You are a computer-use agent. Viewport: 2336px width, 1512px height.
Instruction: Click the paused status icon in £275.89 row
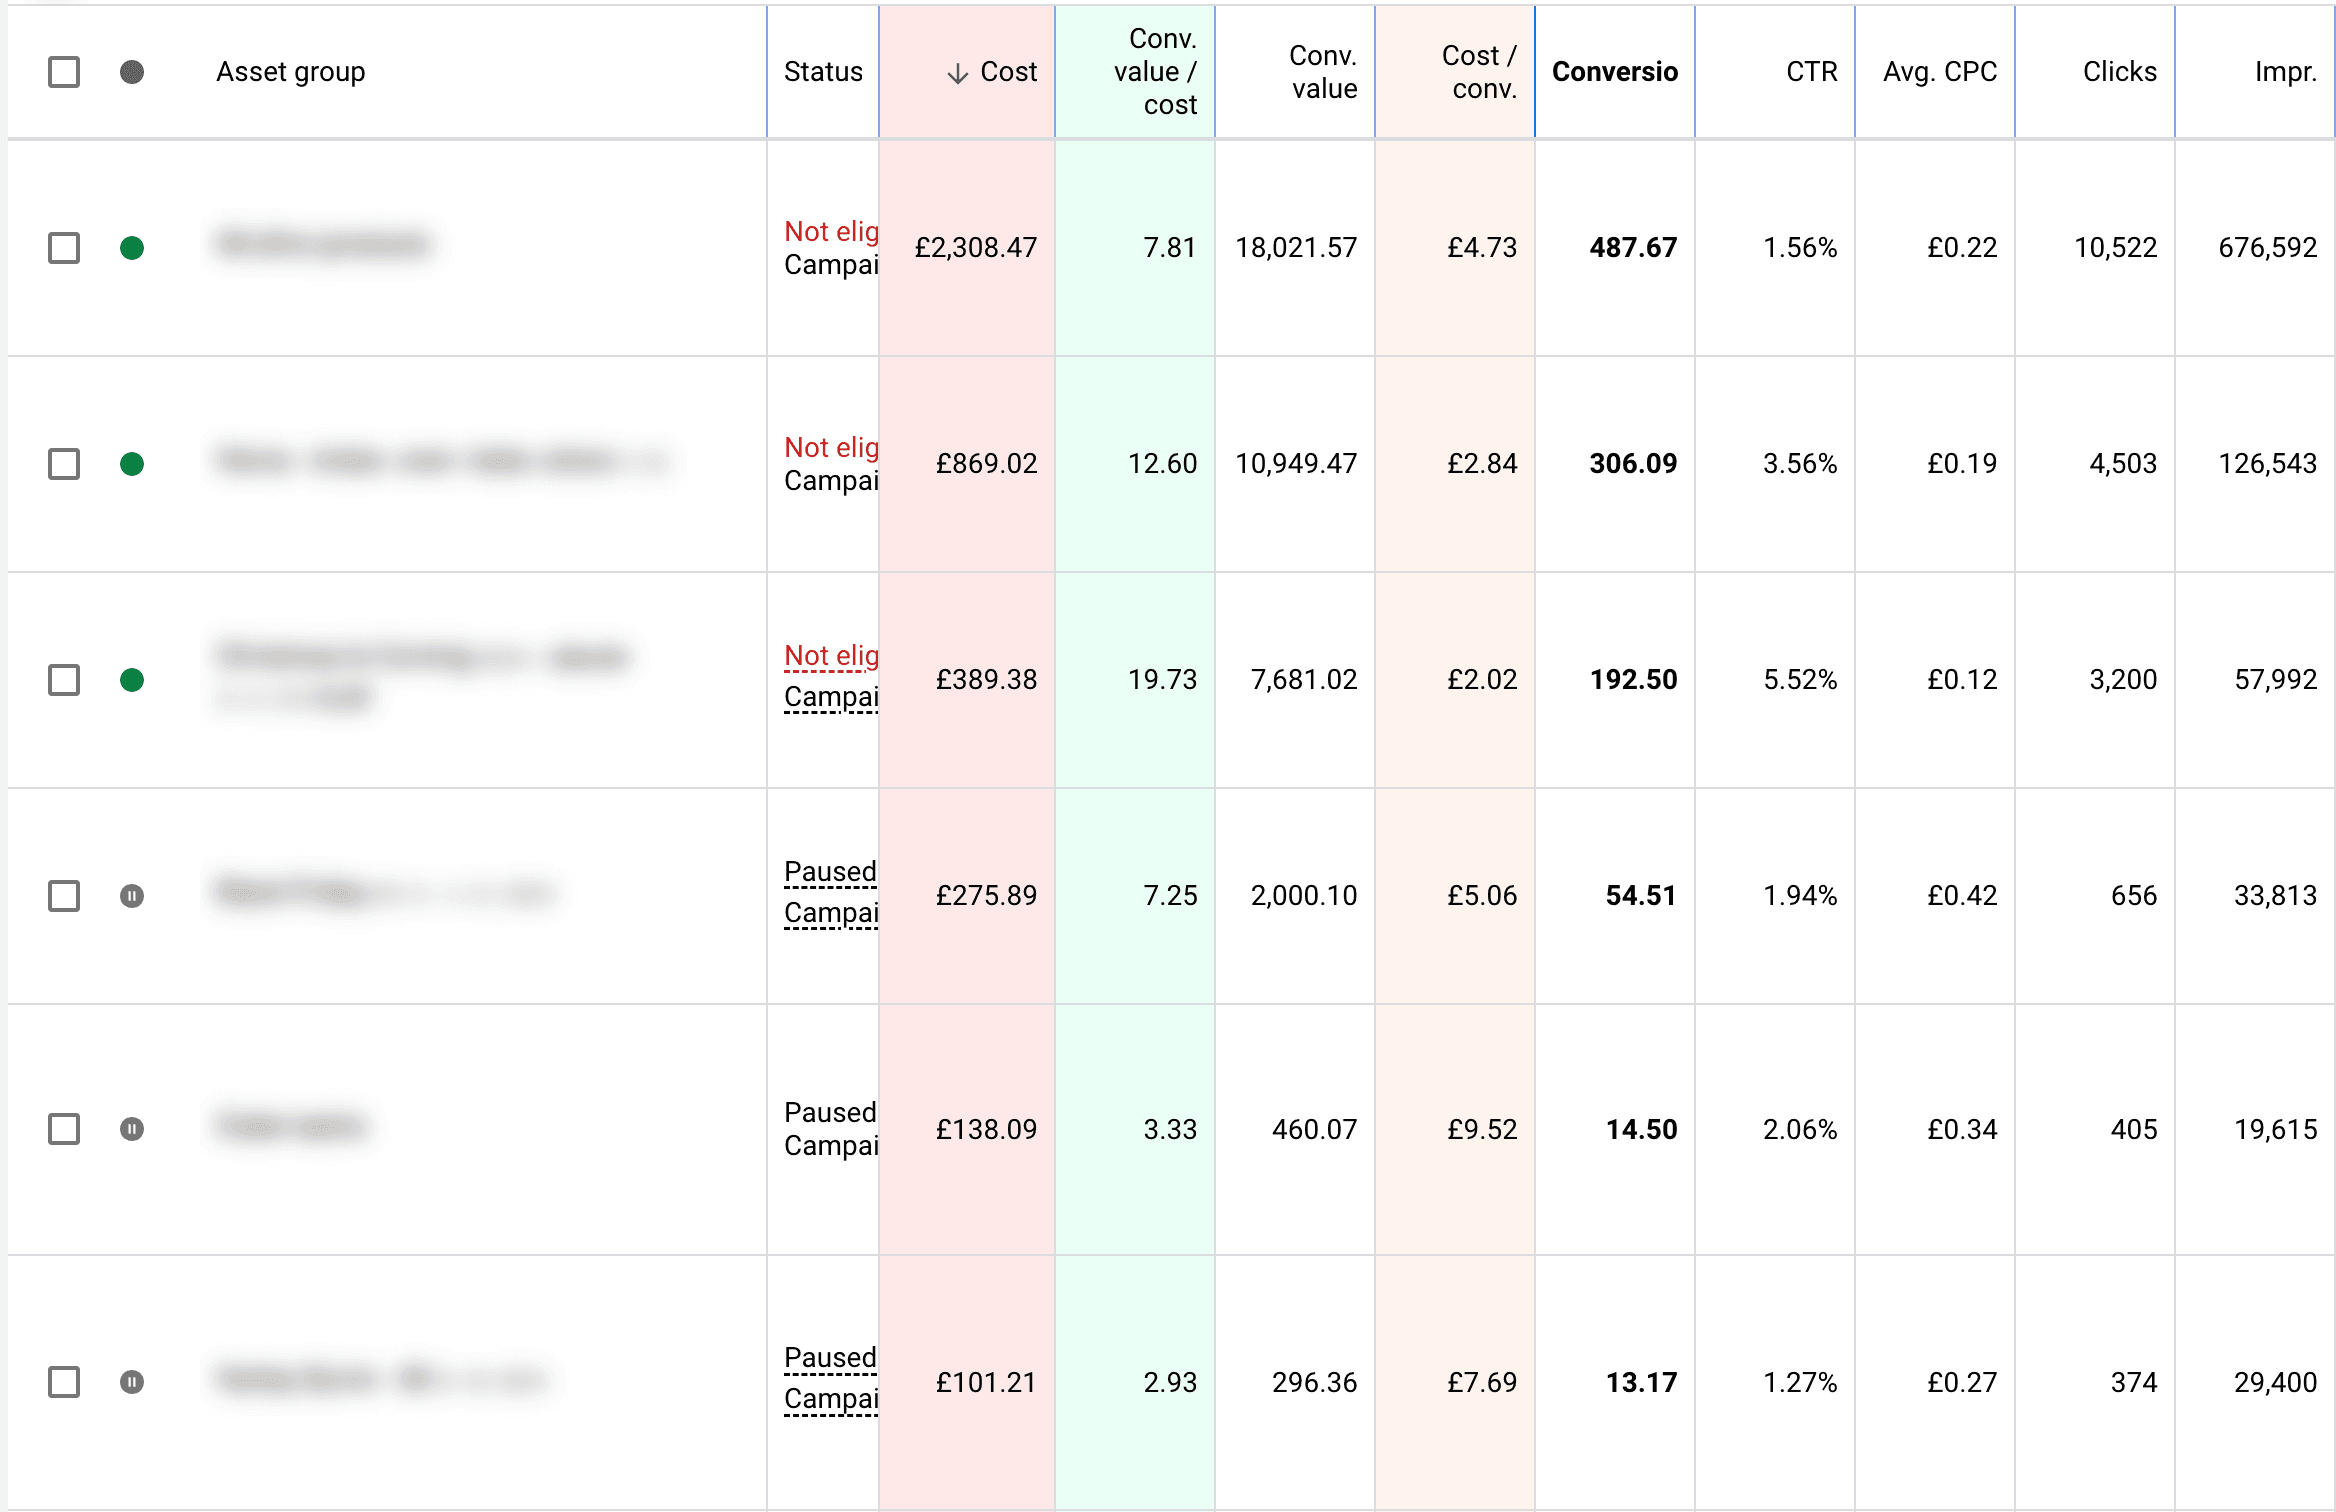pyautogui.click(x=132, y=896)
